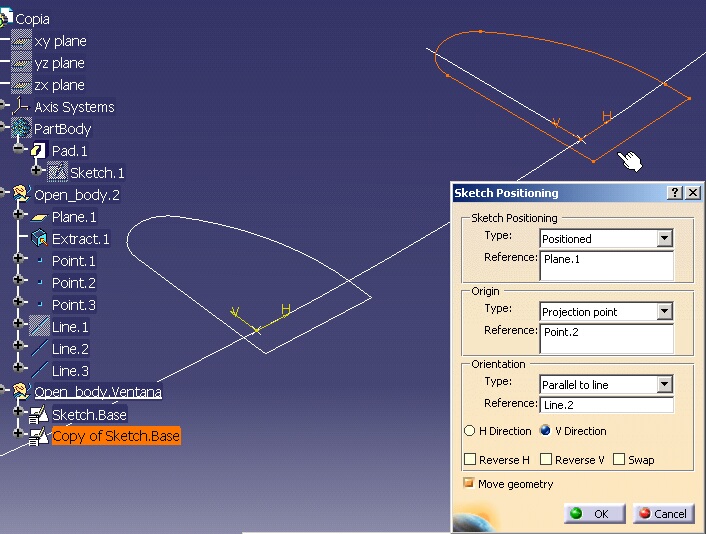
Task: Open the dialog help question-mark button
Action: point(675,193)
